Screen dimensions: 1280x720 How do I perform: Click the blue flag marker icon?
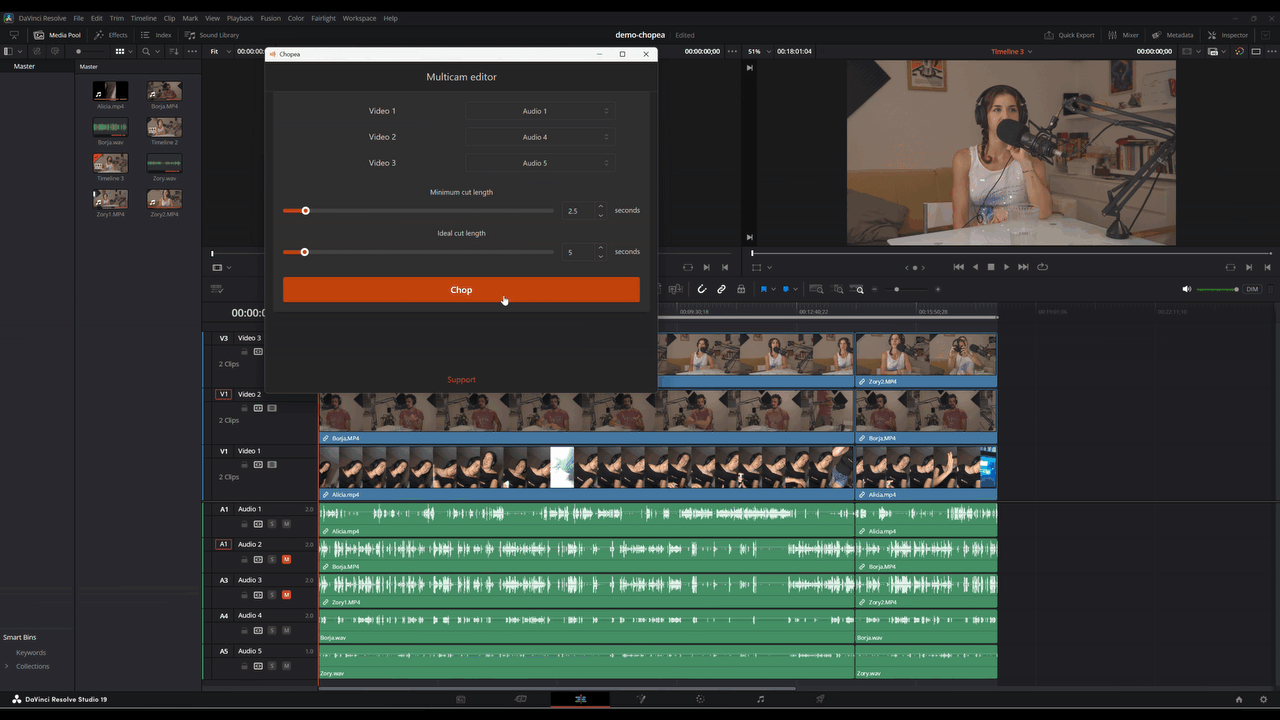[x=763, y=289]
